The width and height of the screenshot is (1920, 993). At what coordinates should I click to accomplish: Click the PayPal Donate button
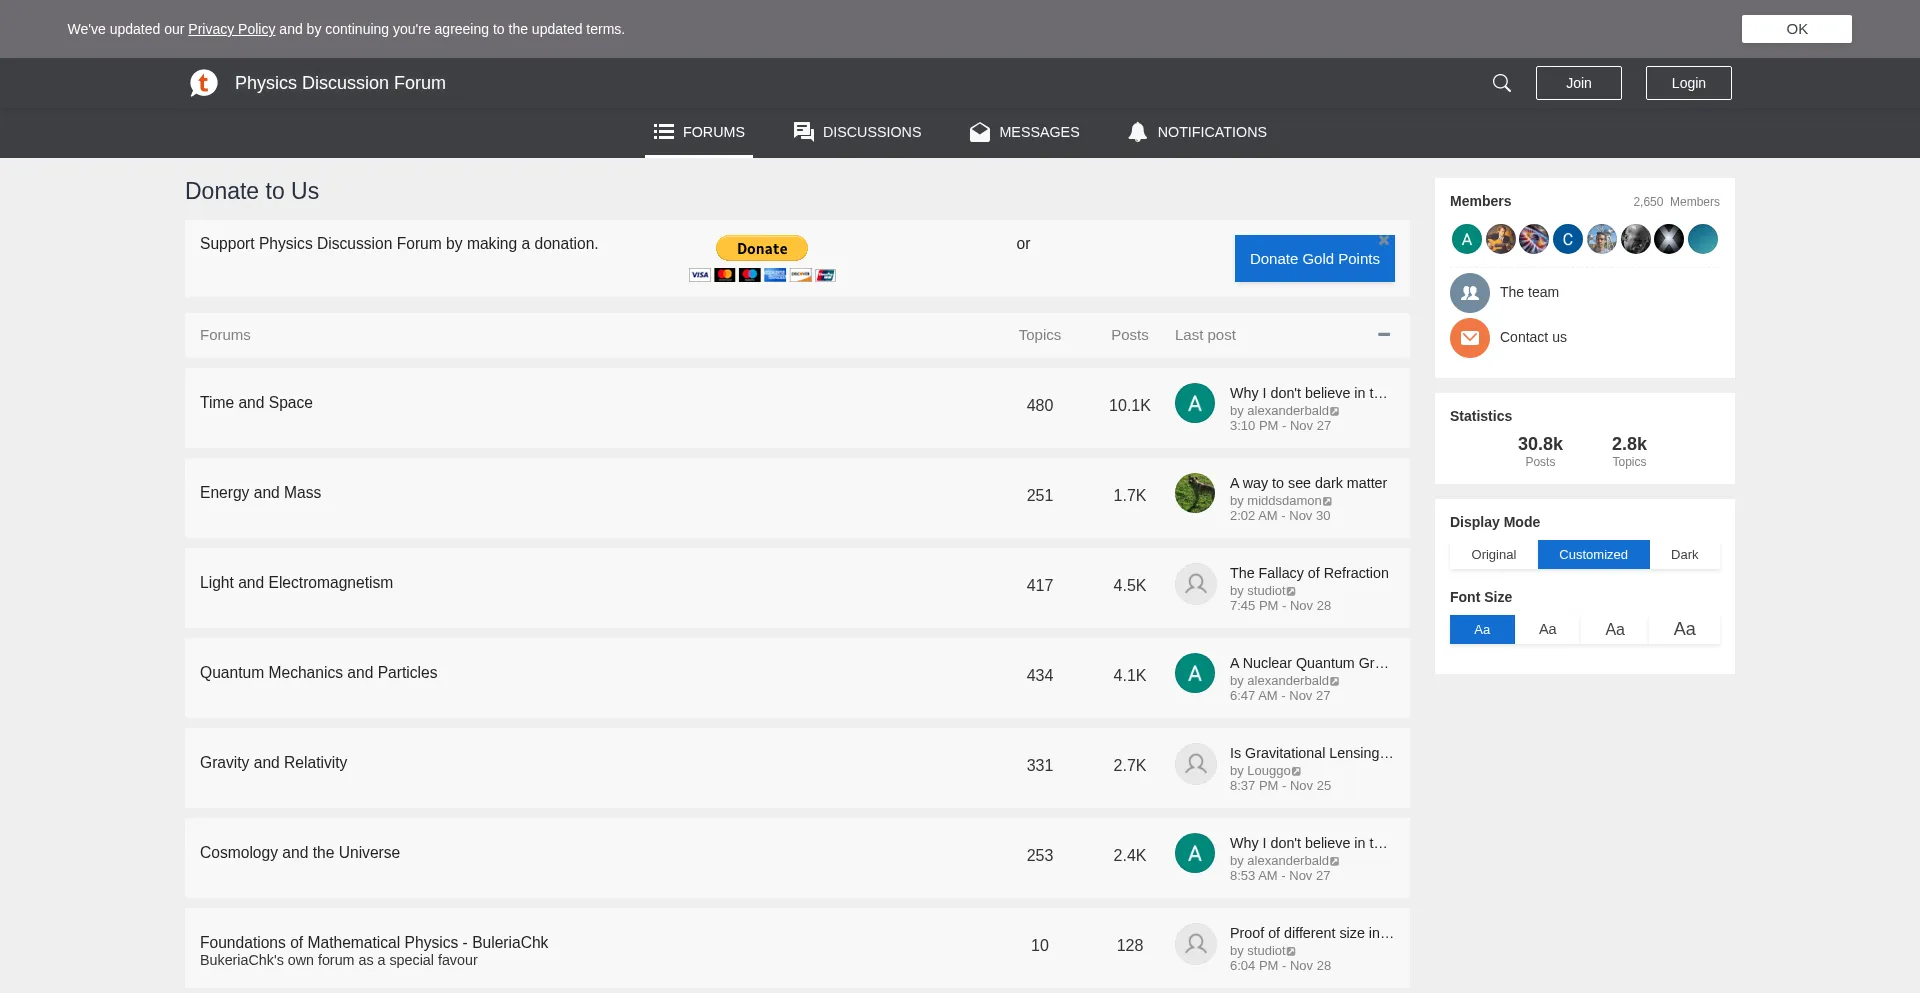762,248
